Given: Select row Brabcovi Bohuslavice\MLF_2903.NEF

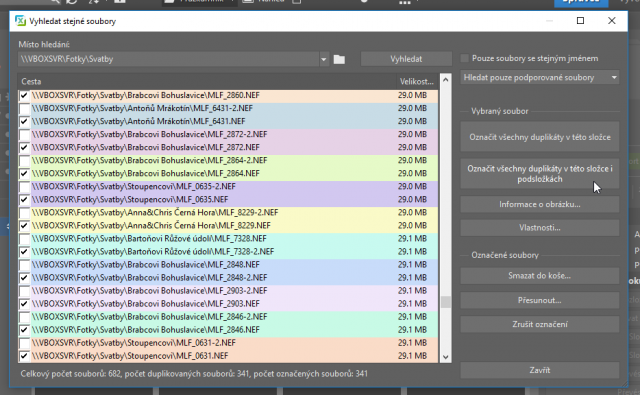Looking at the screenshot, I should pos(228,304).
